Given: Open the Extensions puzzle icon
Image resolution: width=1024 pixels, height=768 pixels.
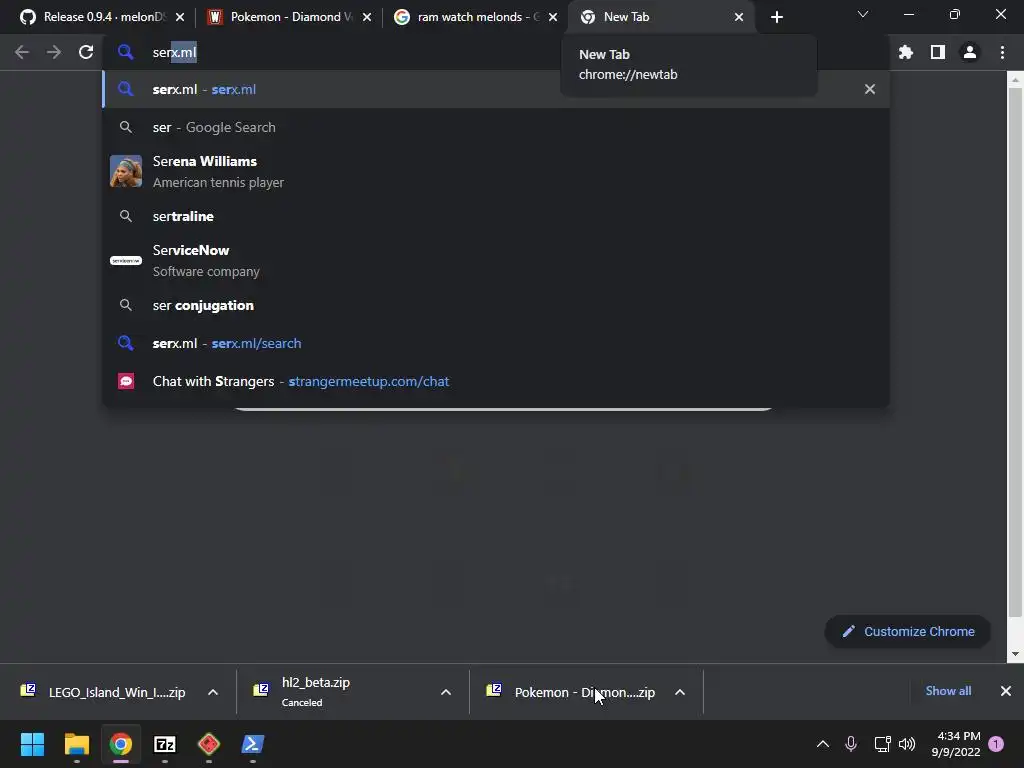Looking at the screenshot, I should pyautogui.click(x=905, y=52).
